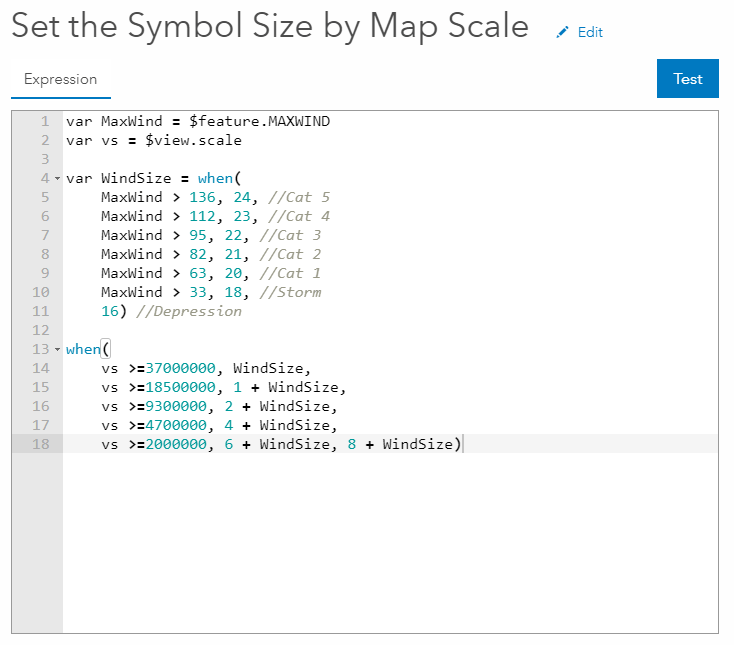Click the pencil icon beside Edit
Image resolution: width=734 pixels, height=645 pixels.
(x=562, y=32)
